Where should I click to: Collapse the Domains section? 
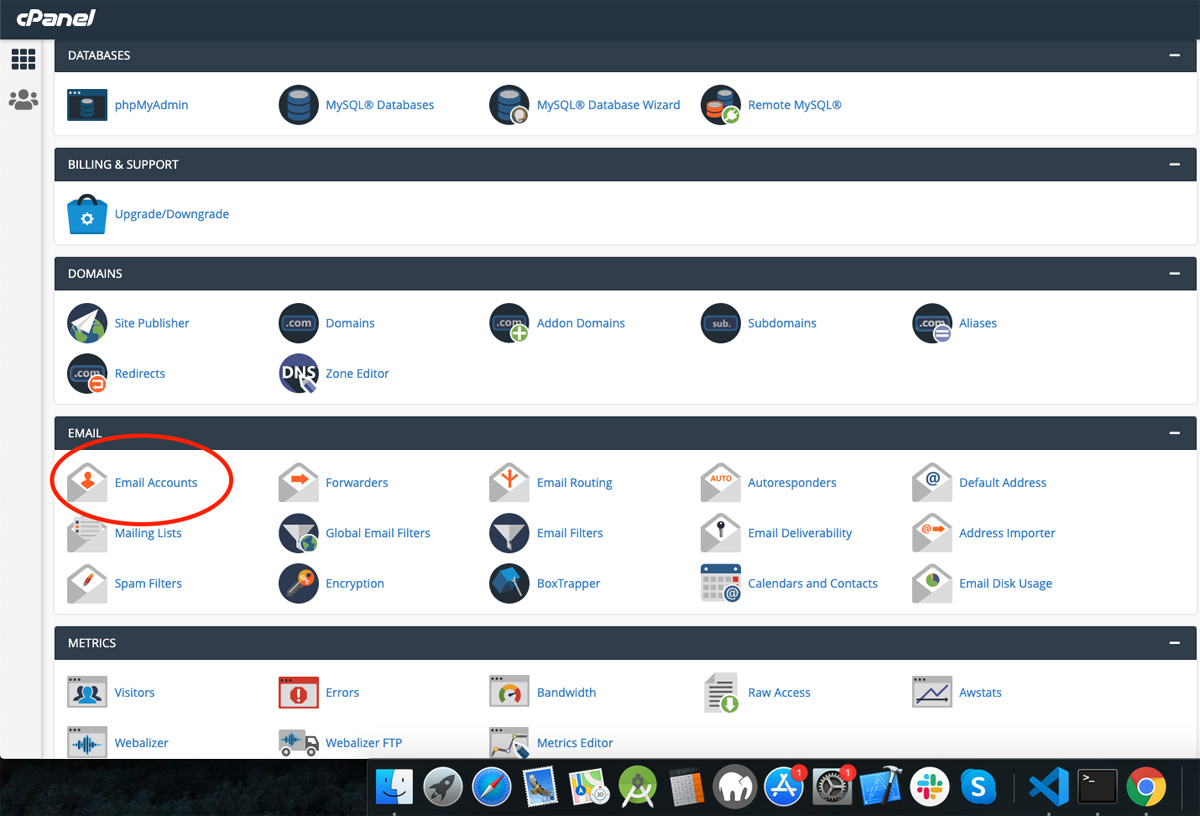1174,274
